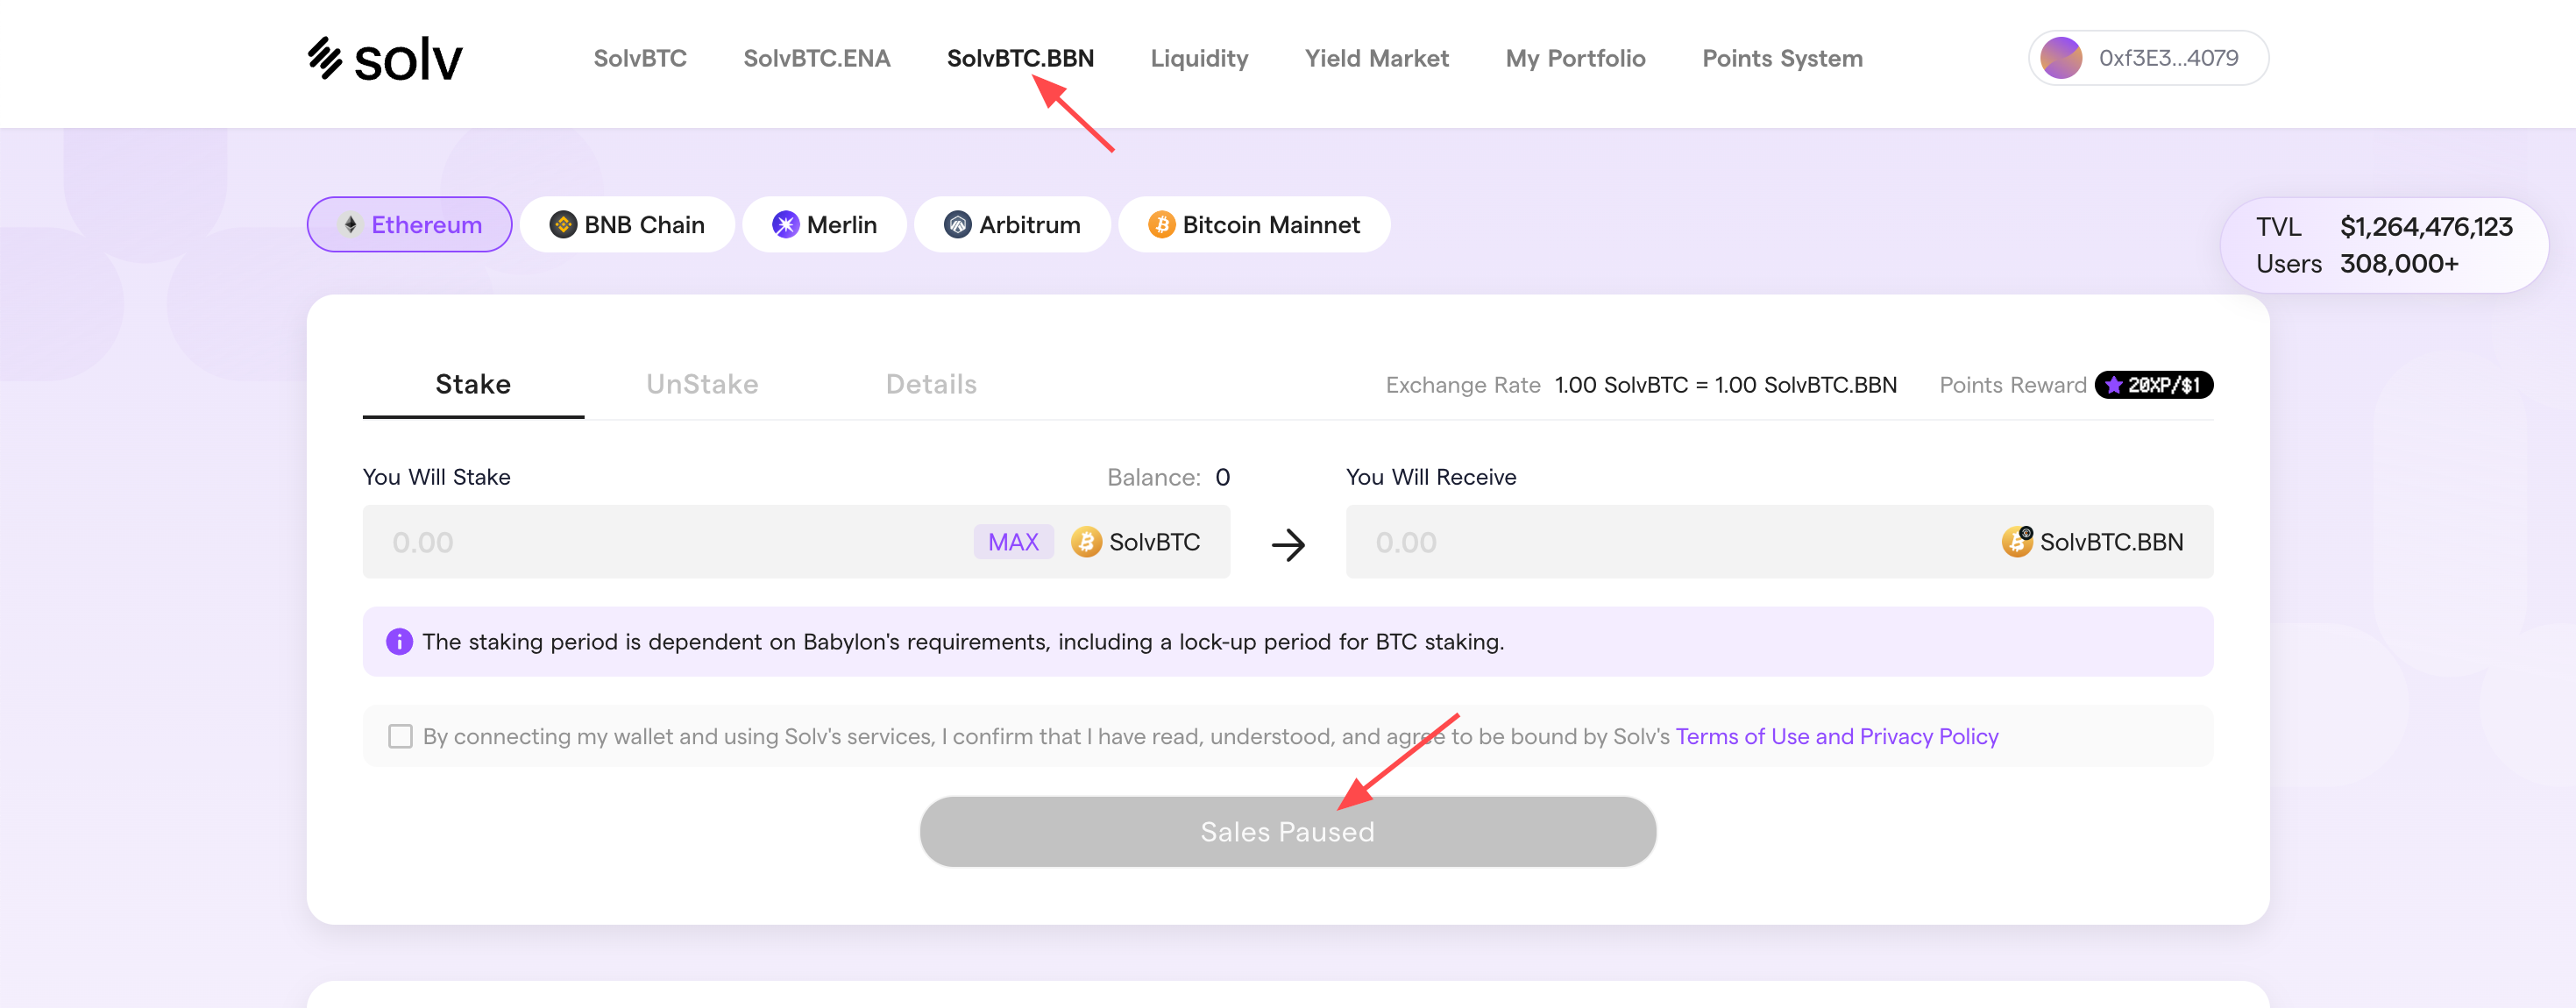Open the SolvBTC.BBN nav item
Image resolution: width=2576 pixels, height=1008 pixels.
click(x=1020, y=59)
